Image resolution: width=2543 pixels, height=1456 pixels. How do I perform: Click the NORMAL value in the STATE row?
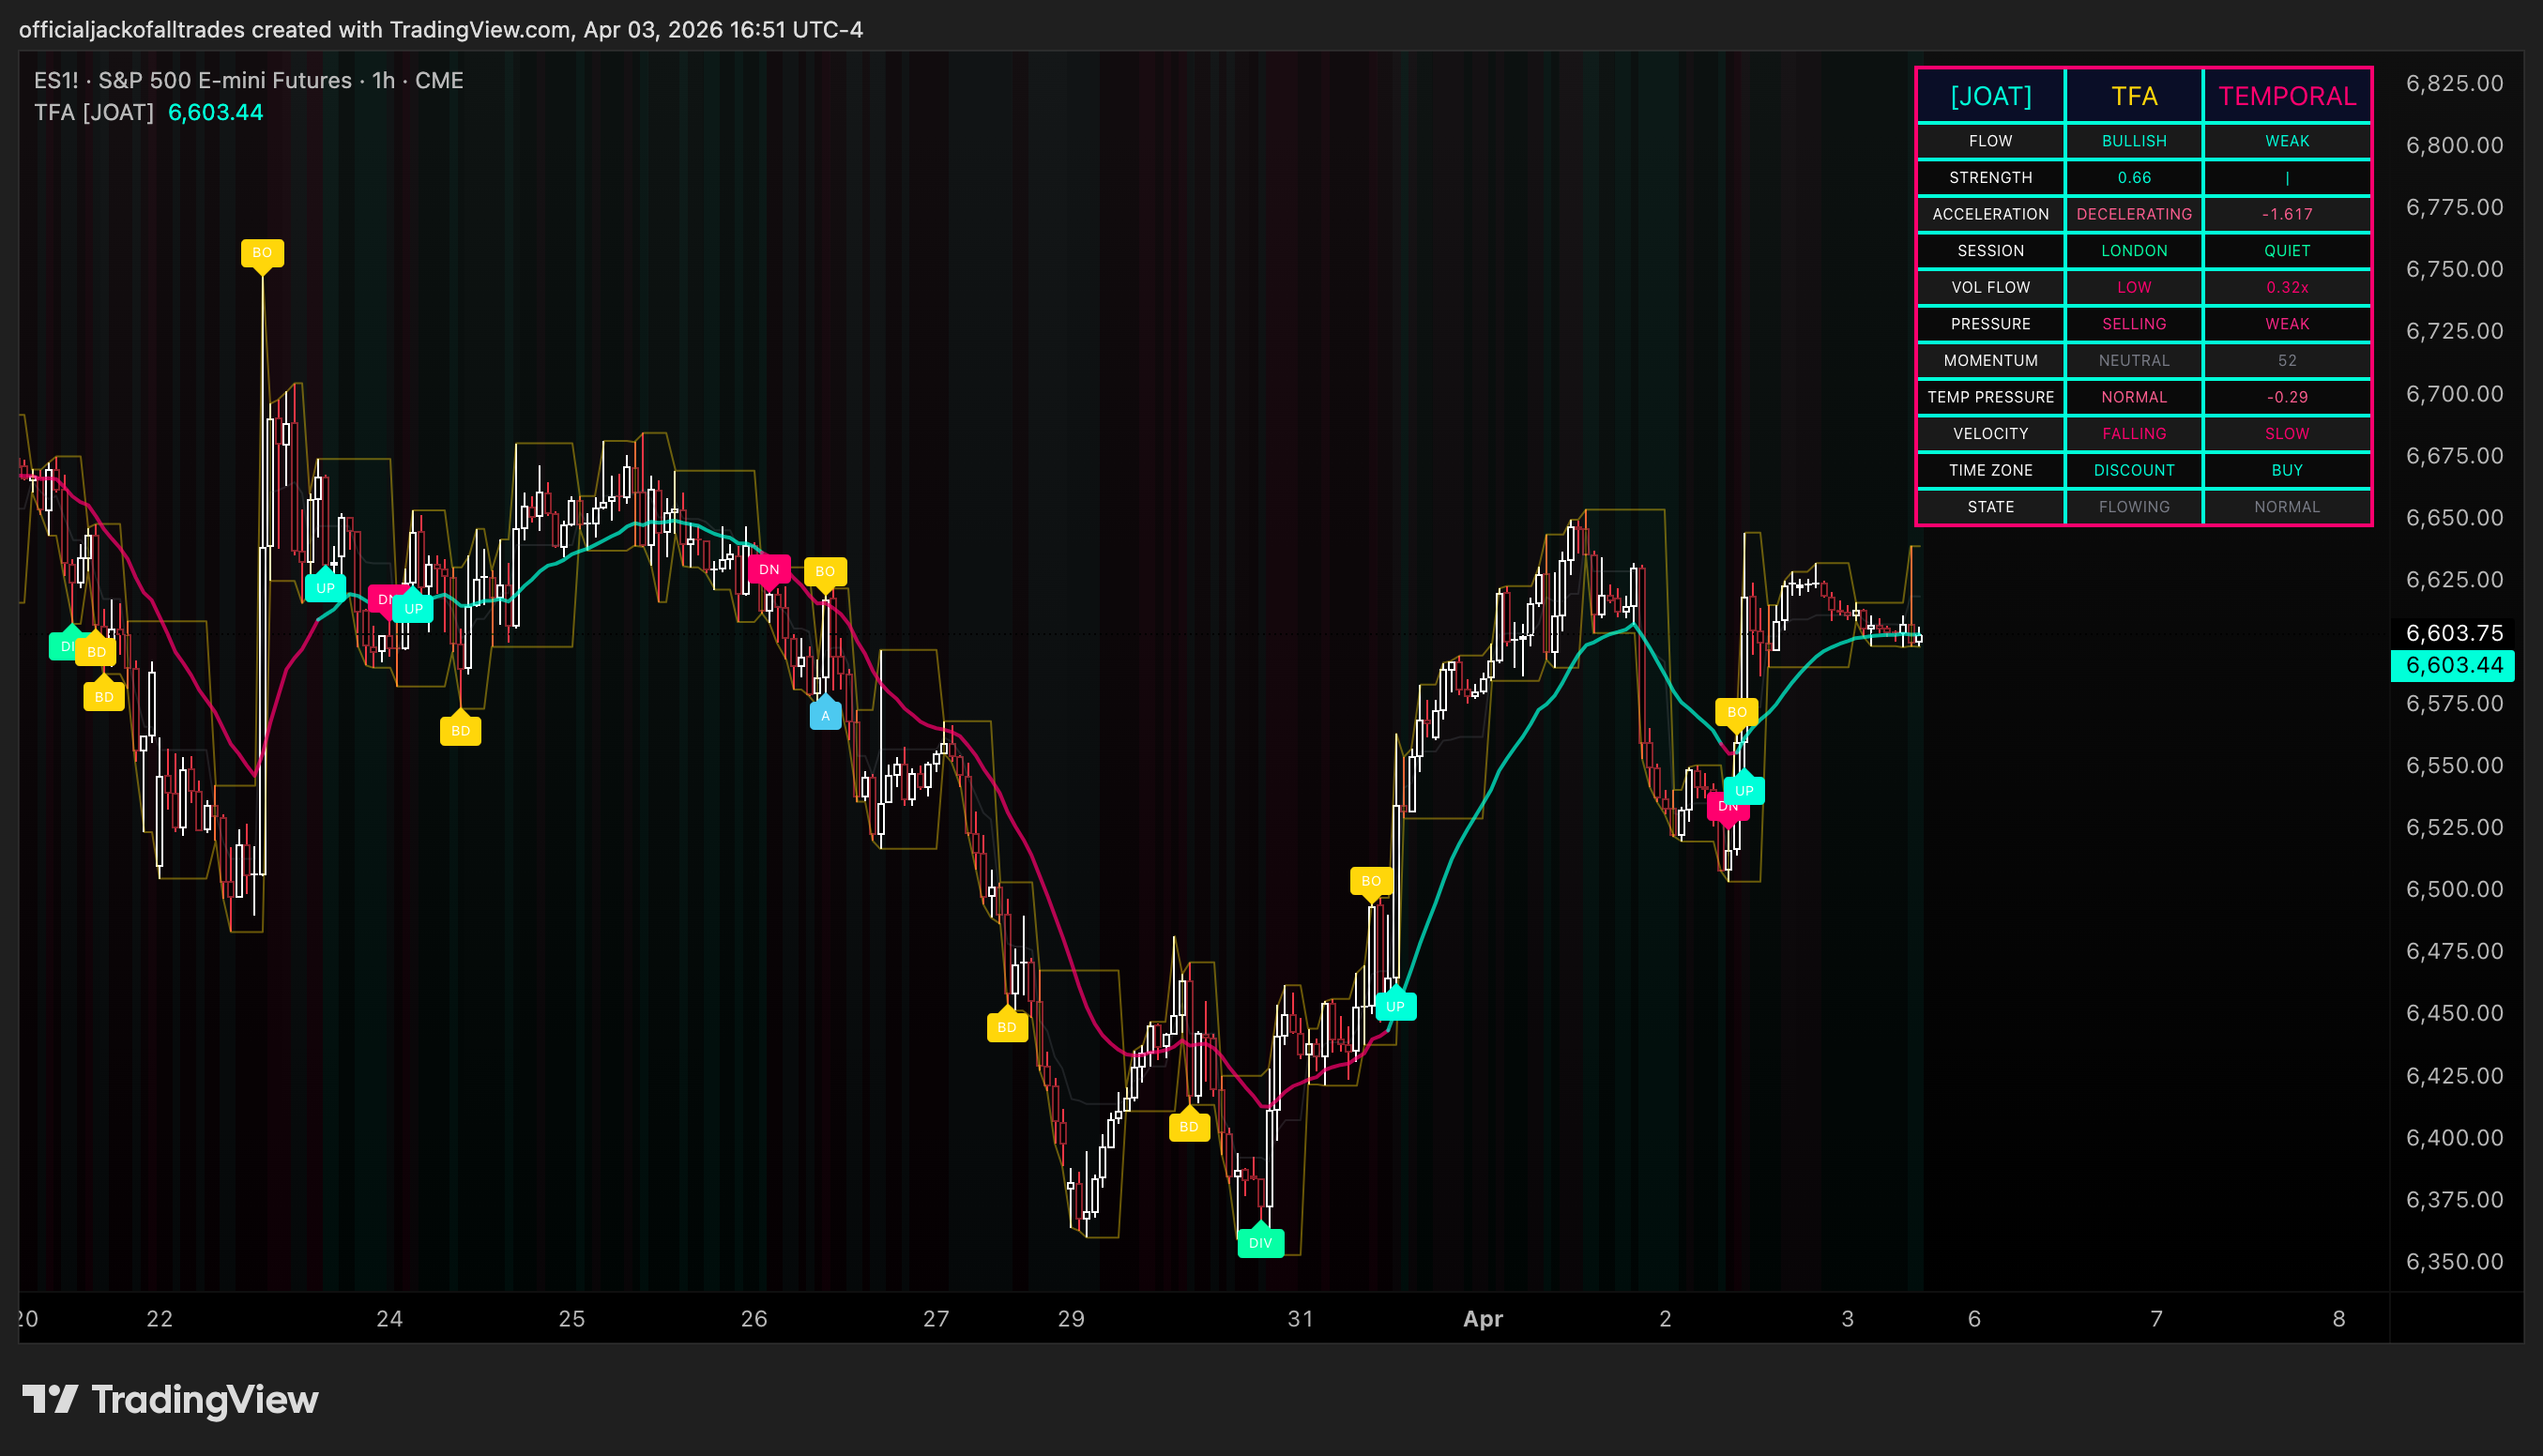pyautogui.click(x=2287, y=507)
